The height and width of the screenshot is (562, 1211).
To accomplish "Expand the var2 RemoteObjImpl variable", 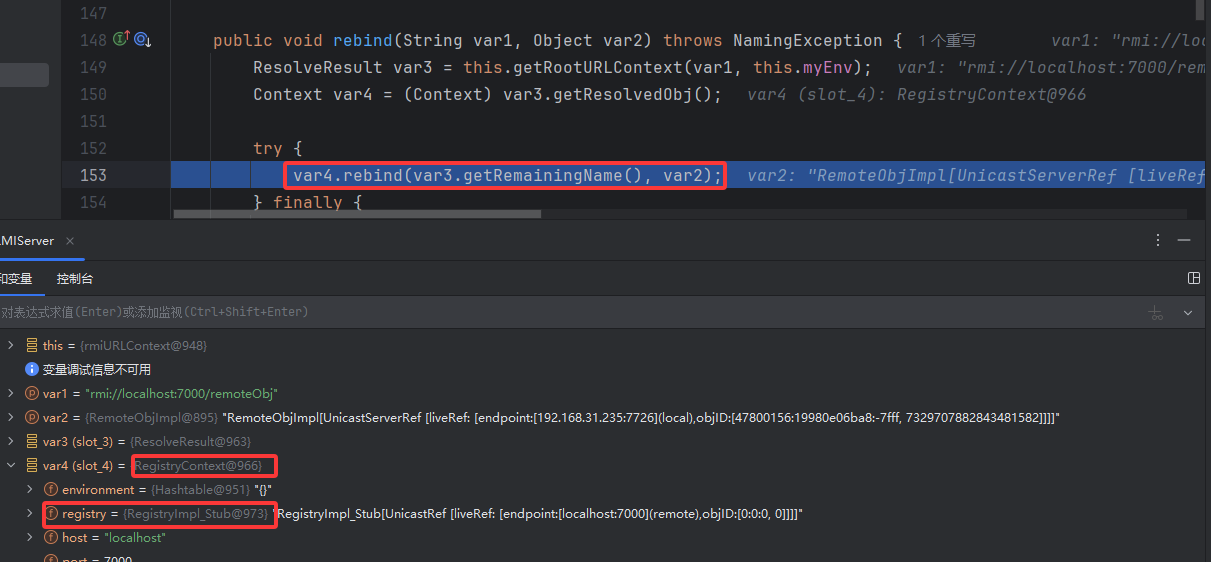I will (x=11, y=417).
